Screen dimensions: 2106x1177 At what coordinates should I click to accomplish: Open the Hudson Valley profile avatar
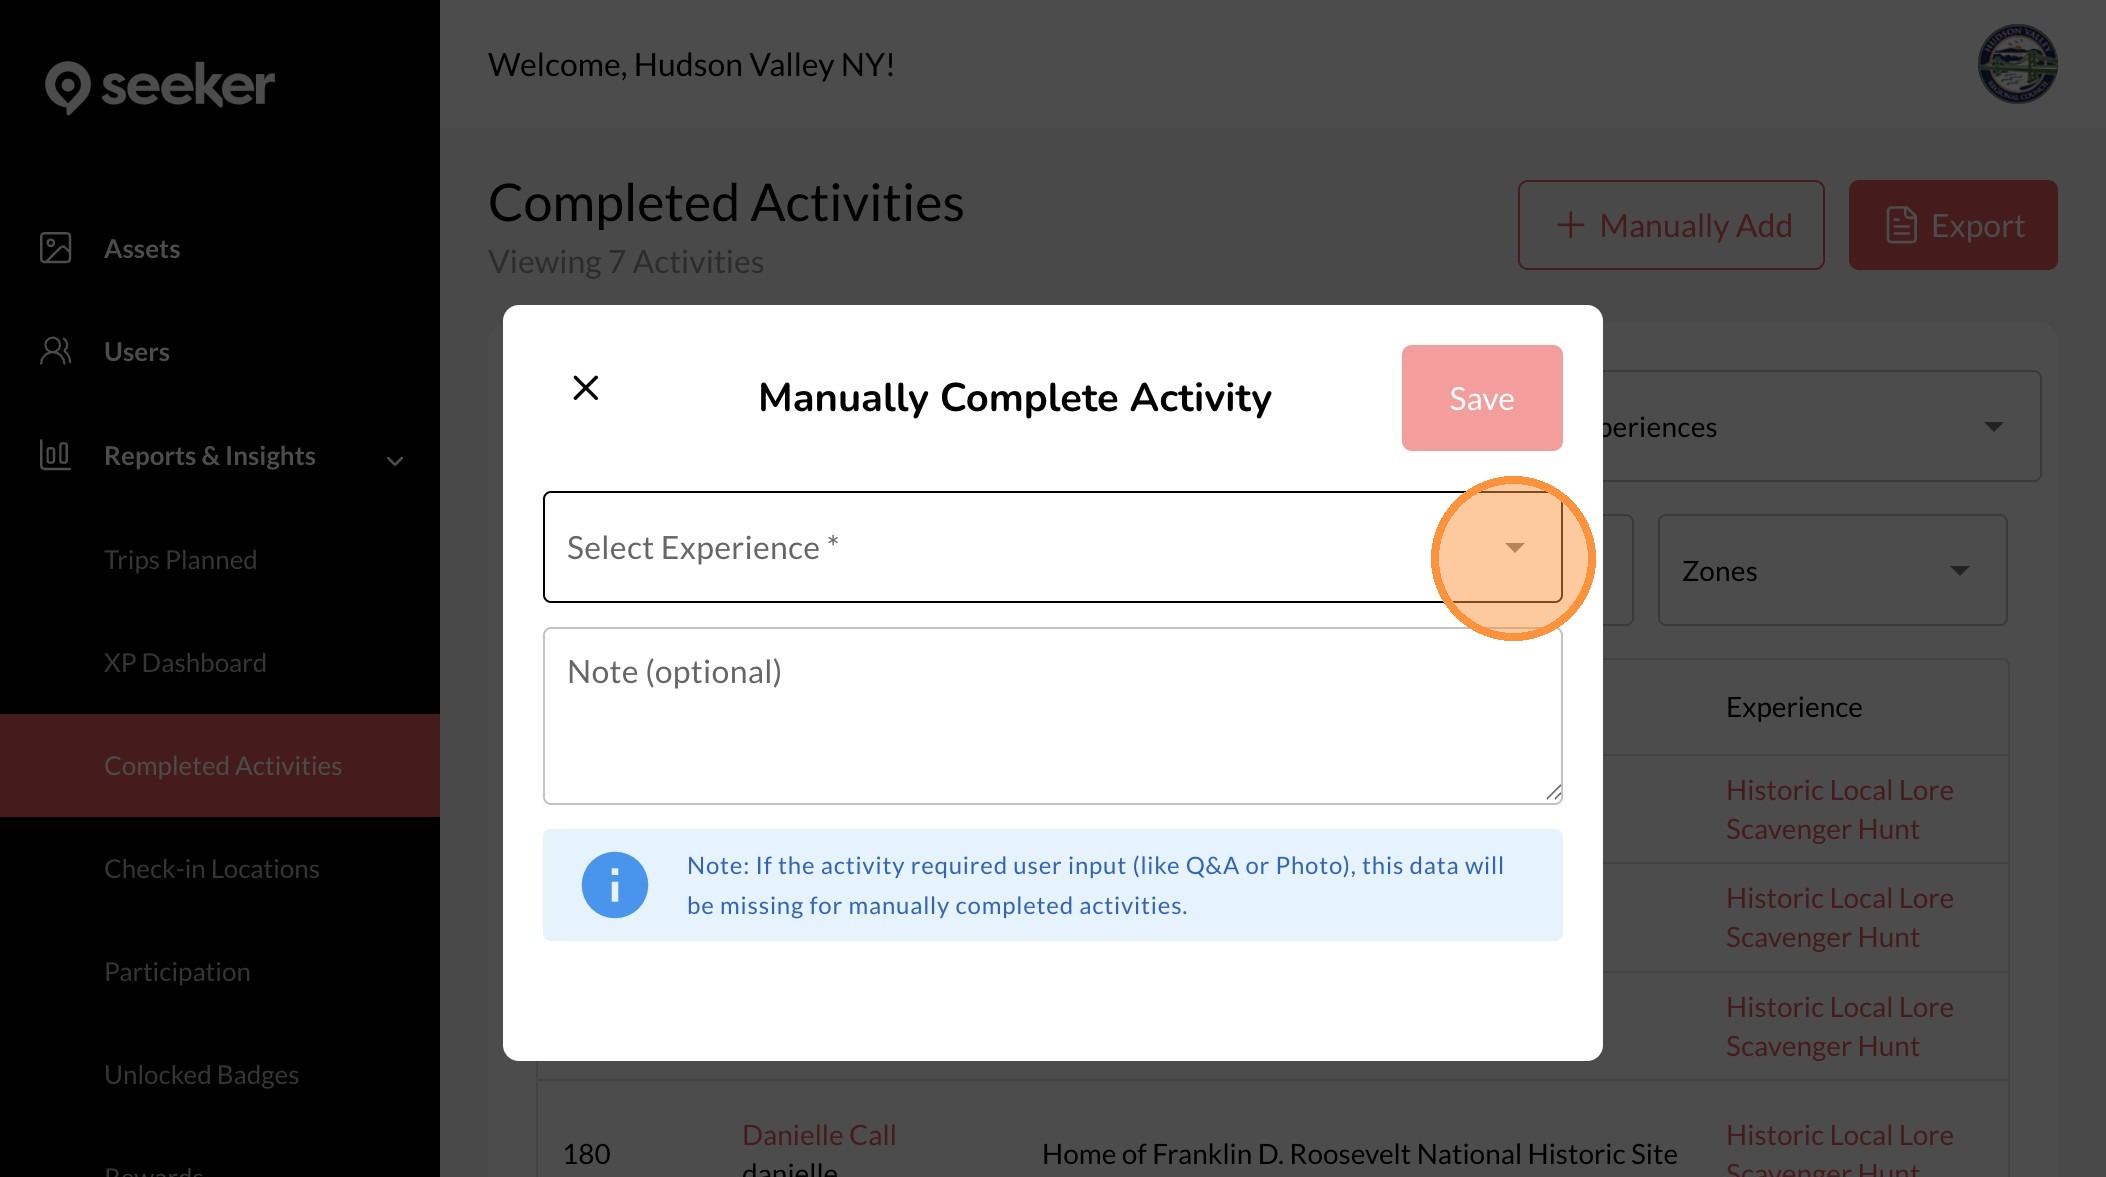pyautogui.click(x=2016, y=64)
